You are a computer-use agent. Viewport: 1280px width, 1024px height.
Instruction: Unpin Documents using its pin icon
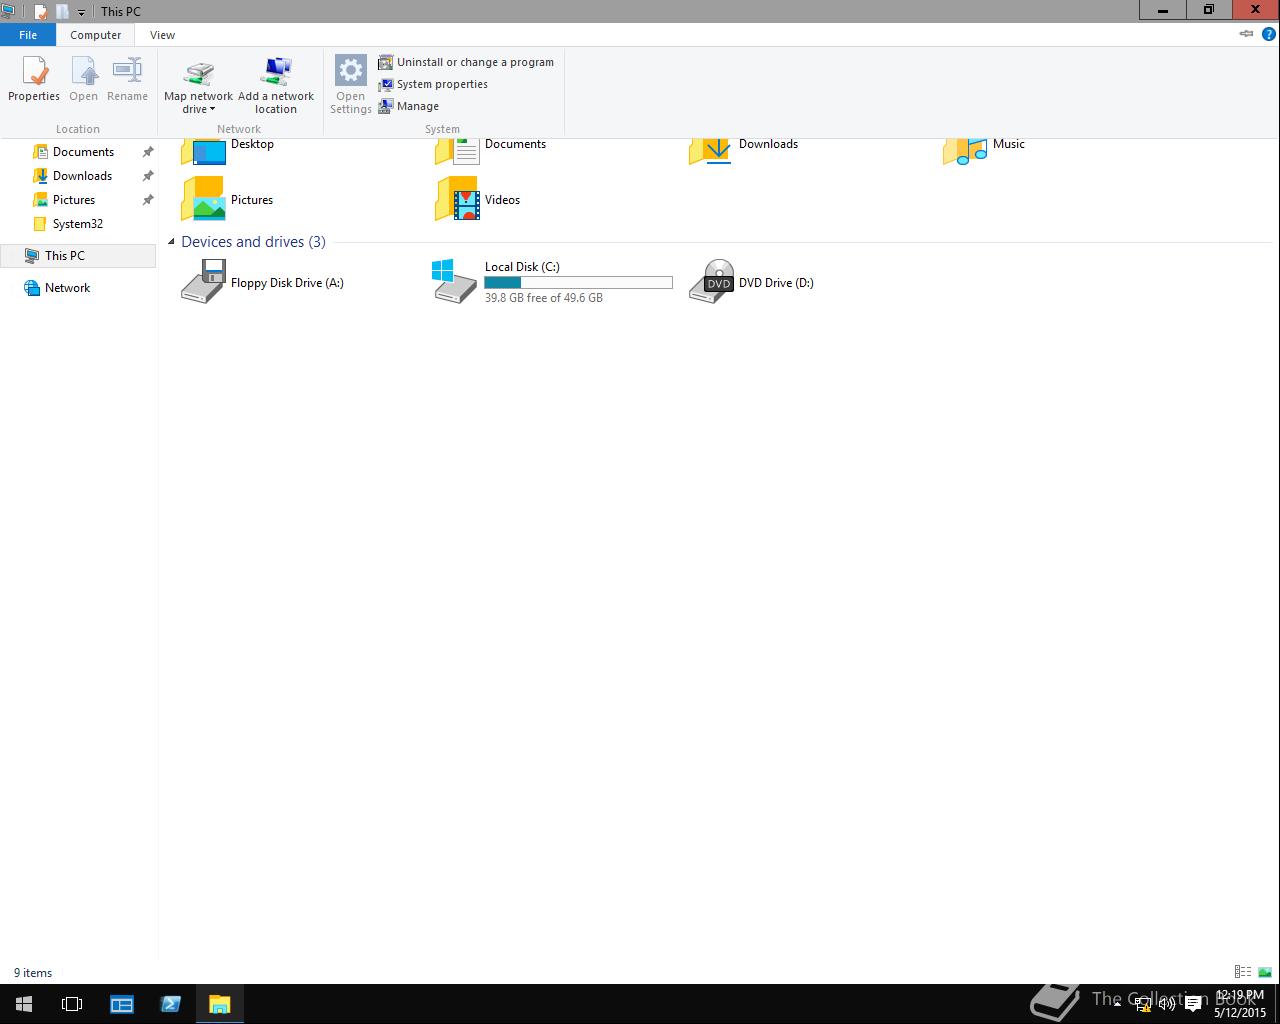pyautogui.click(x=148, y=152)
